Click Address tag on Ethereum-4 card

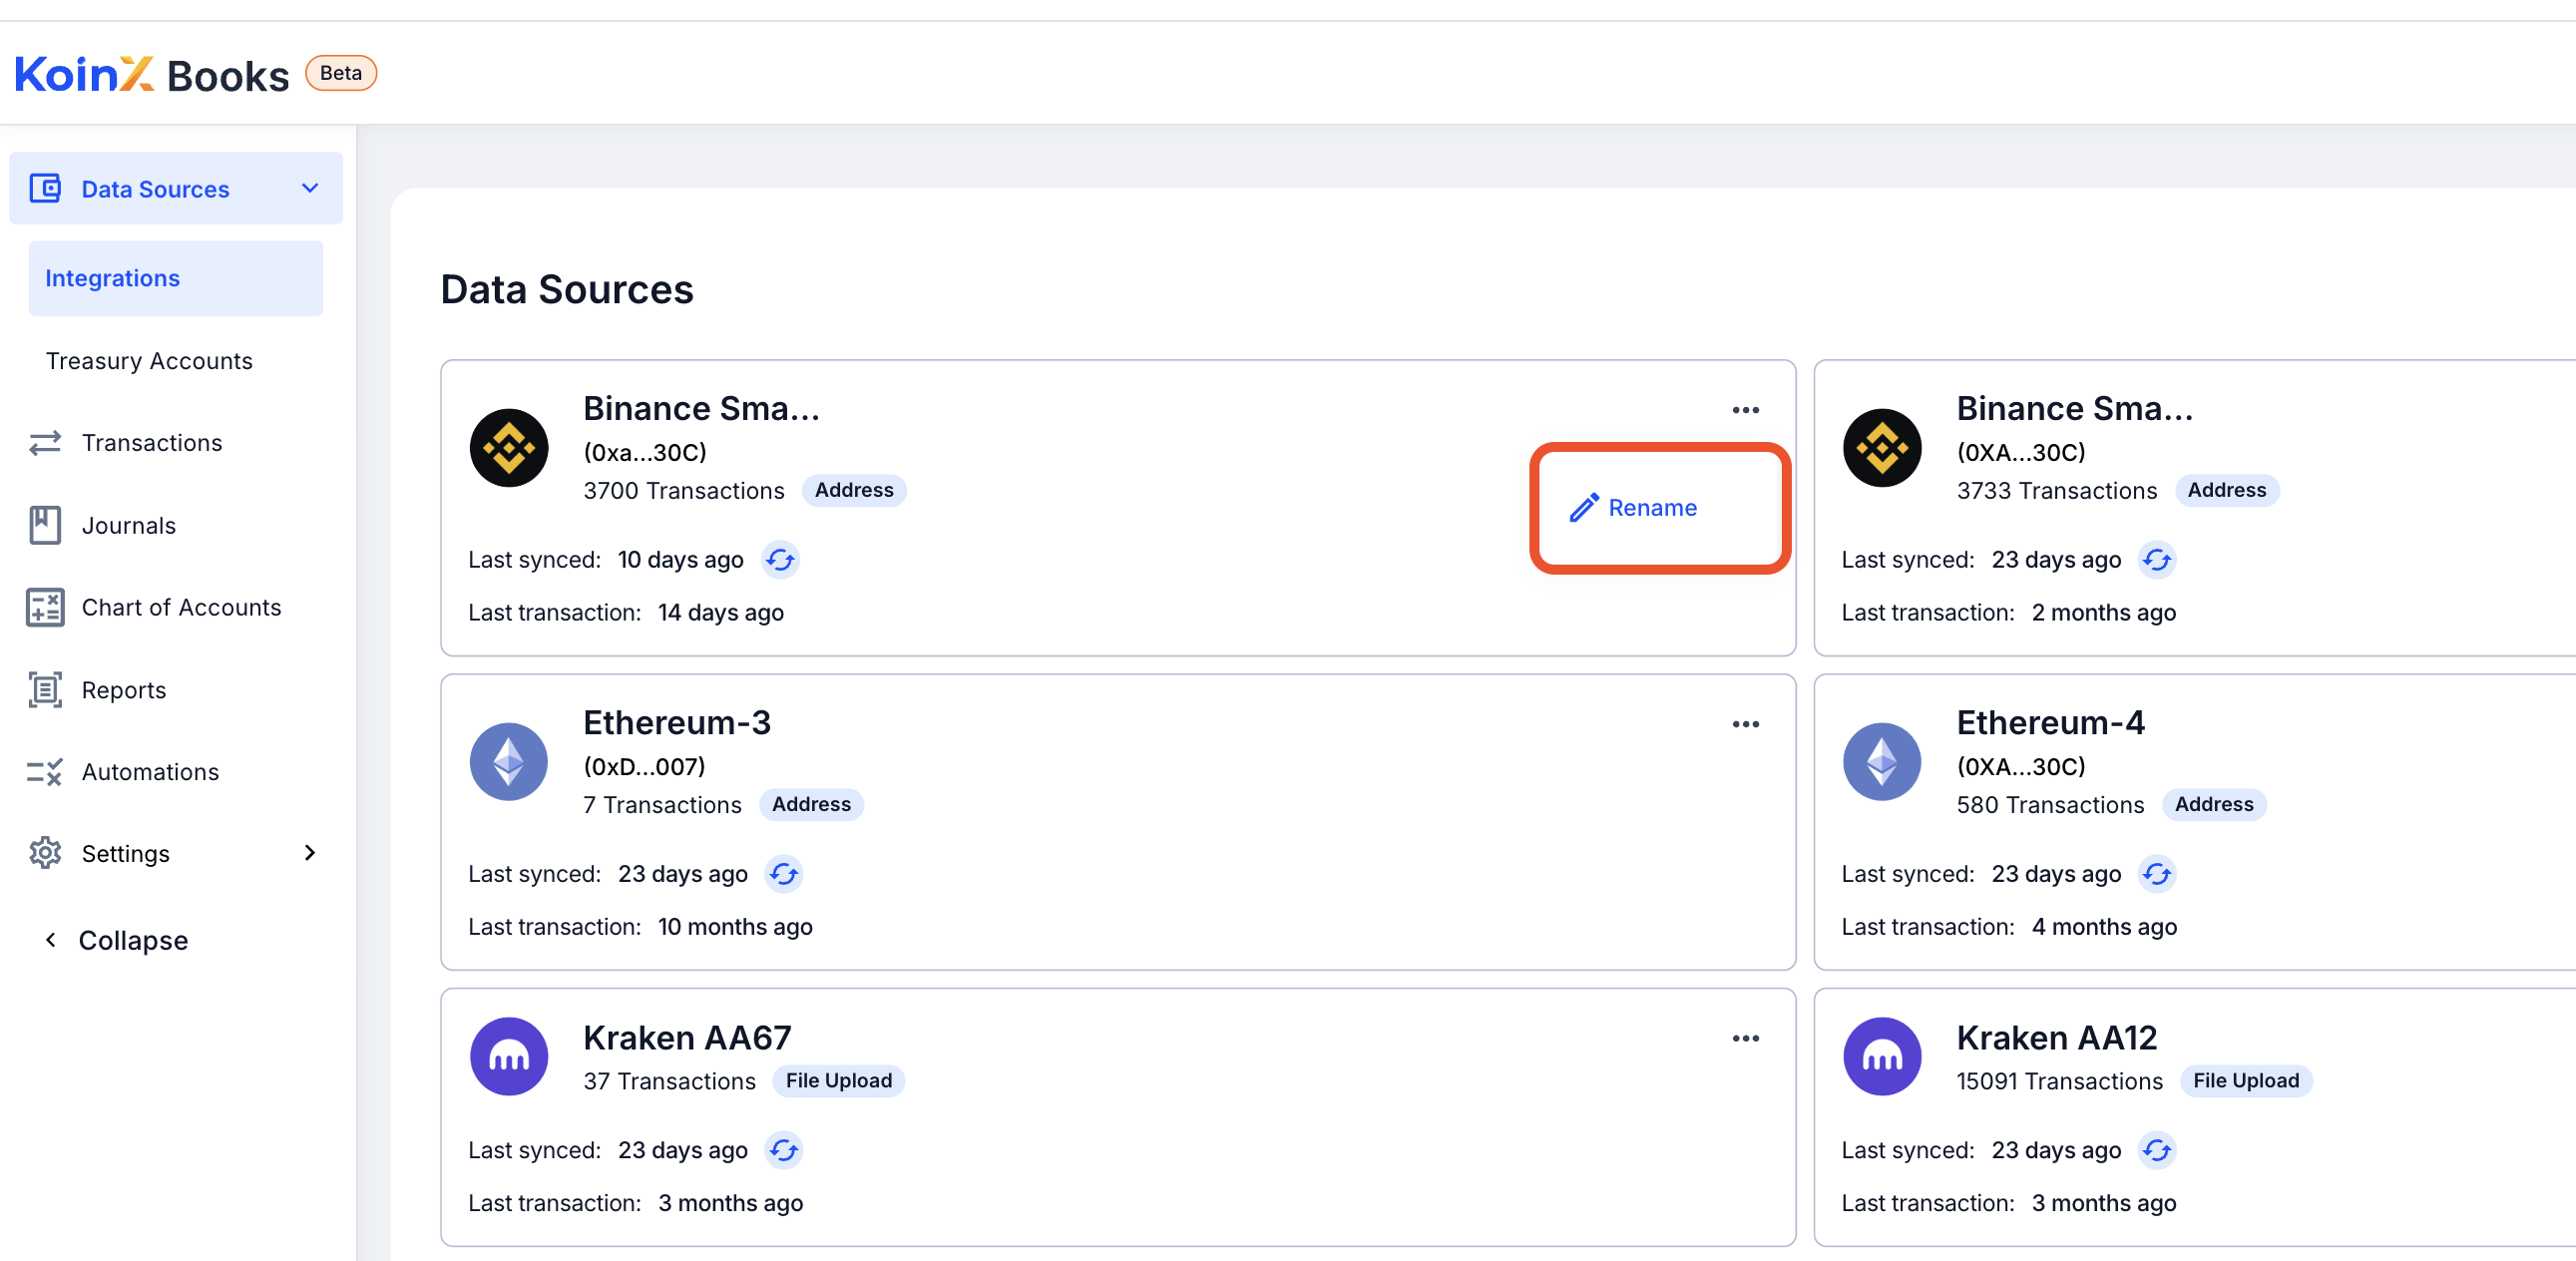point(2214,805)
